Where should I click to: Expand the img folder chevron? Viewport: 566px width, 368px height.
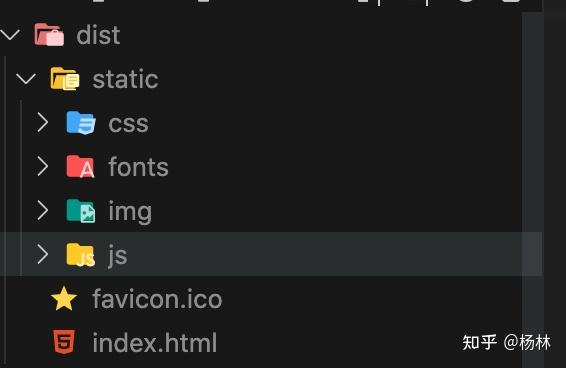(x=43, y=211)
